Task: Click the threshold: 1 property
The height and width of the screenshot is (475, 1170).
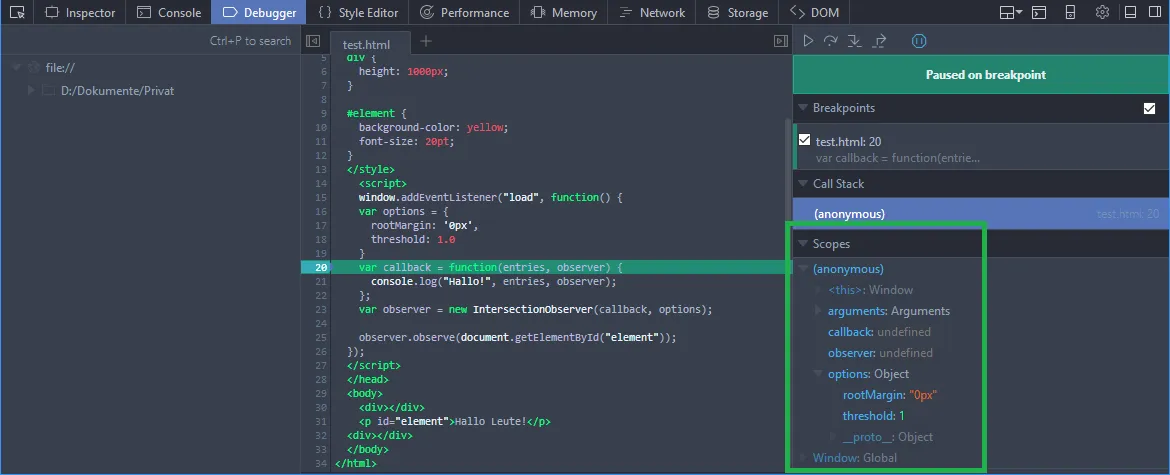Action: click(873, 416)
